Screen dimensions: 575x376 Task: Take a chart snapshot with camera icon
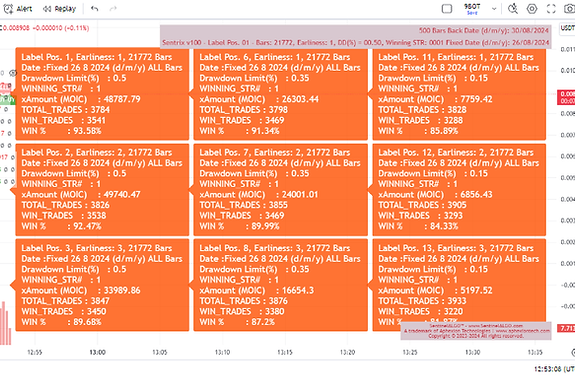tap(570, 8)
